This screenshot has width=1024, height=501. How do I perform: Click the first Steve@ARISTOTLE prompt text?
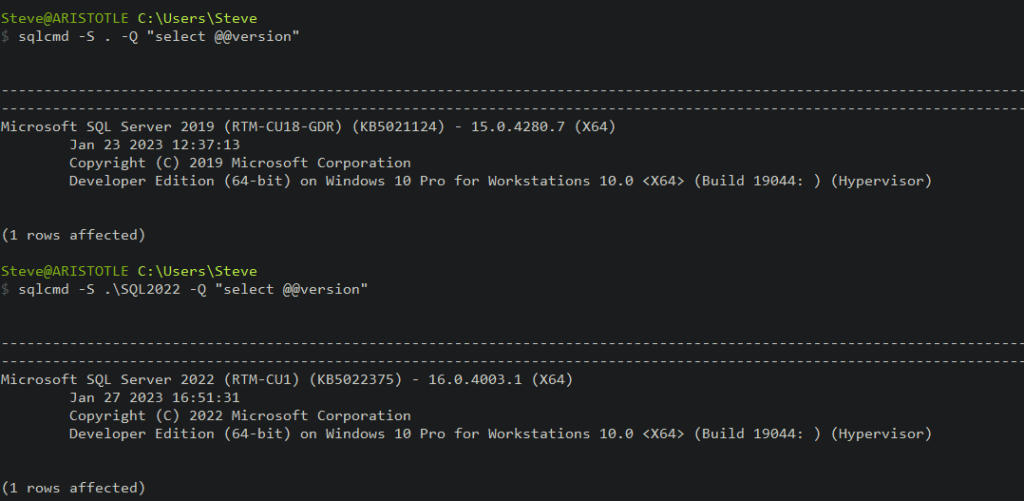tap(65, 18)
